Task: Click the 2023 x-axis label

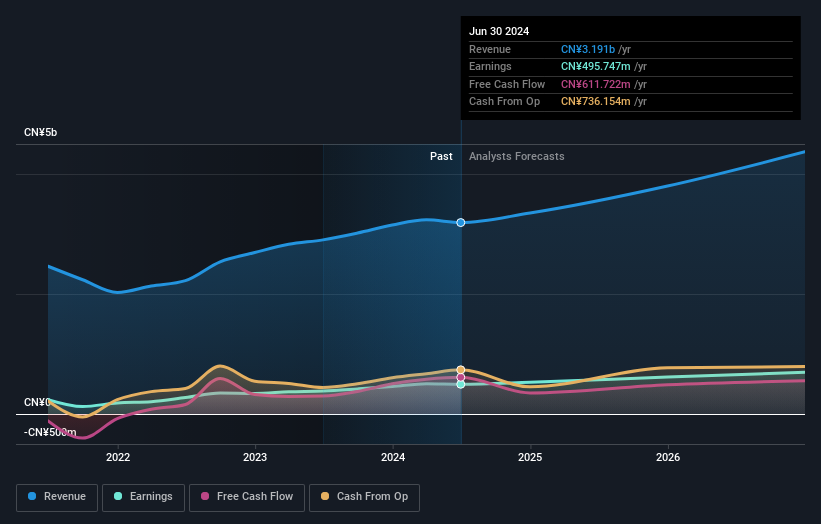Action: pos(255,457)
